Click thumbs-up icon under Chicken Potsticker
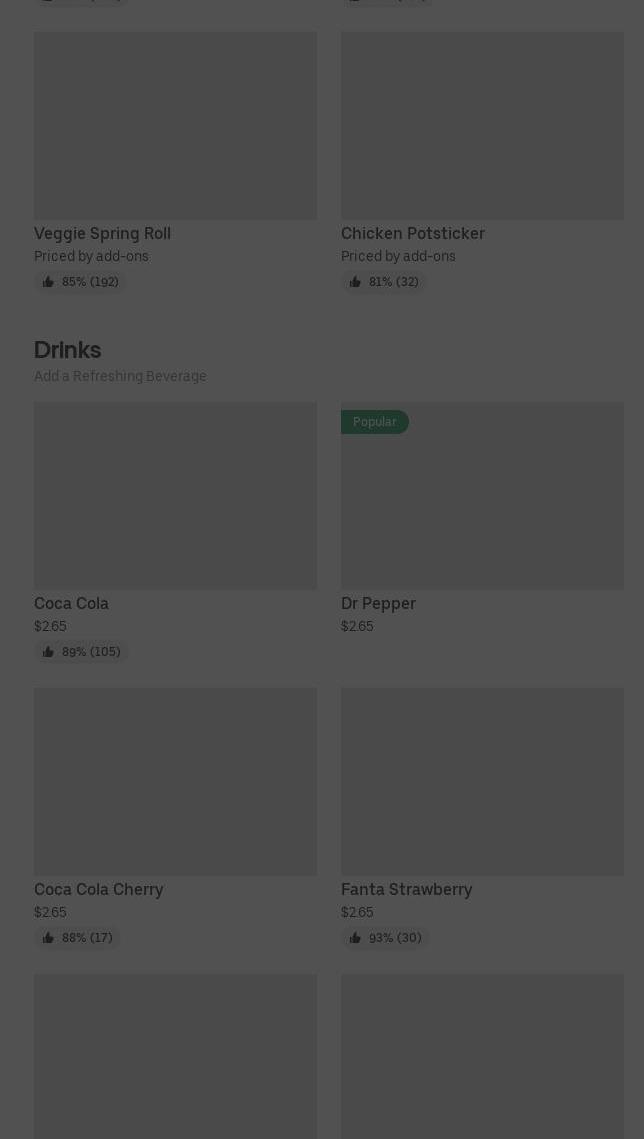The height and width of the screenshot is (1139, 644). (355, 282)
